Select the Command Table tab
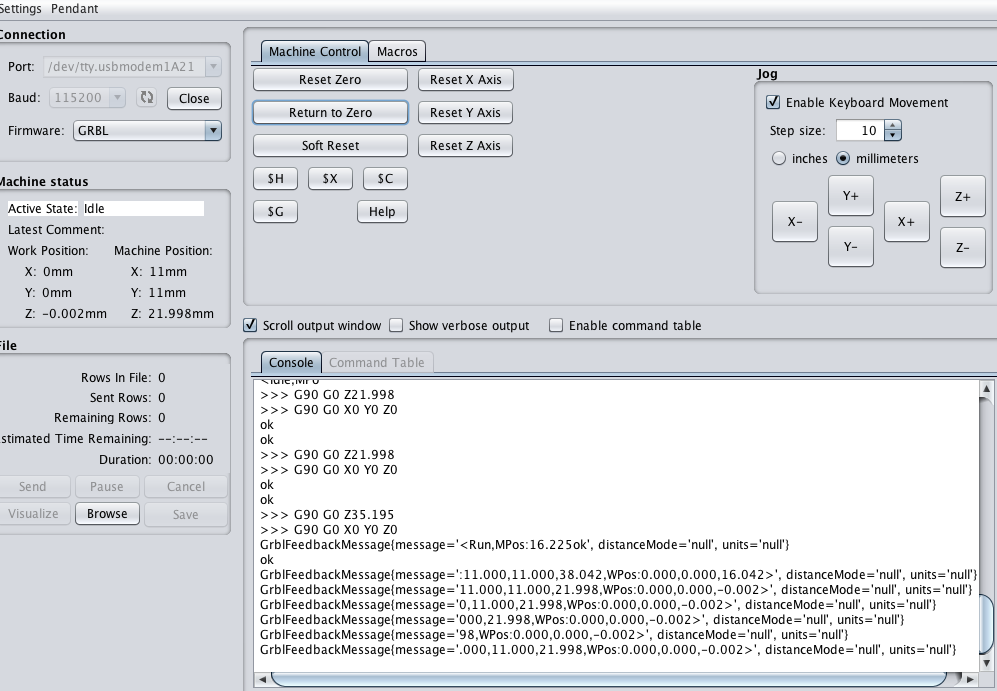Screen dimensions: 997x691 (x=376, y=362)
